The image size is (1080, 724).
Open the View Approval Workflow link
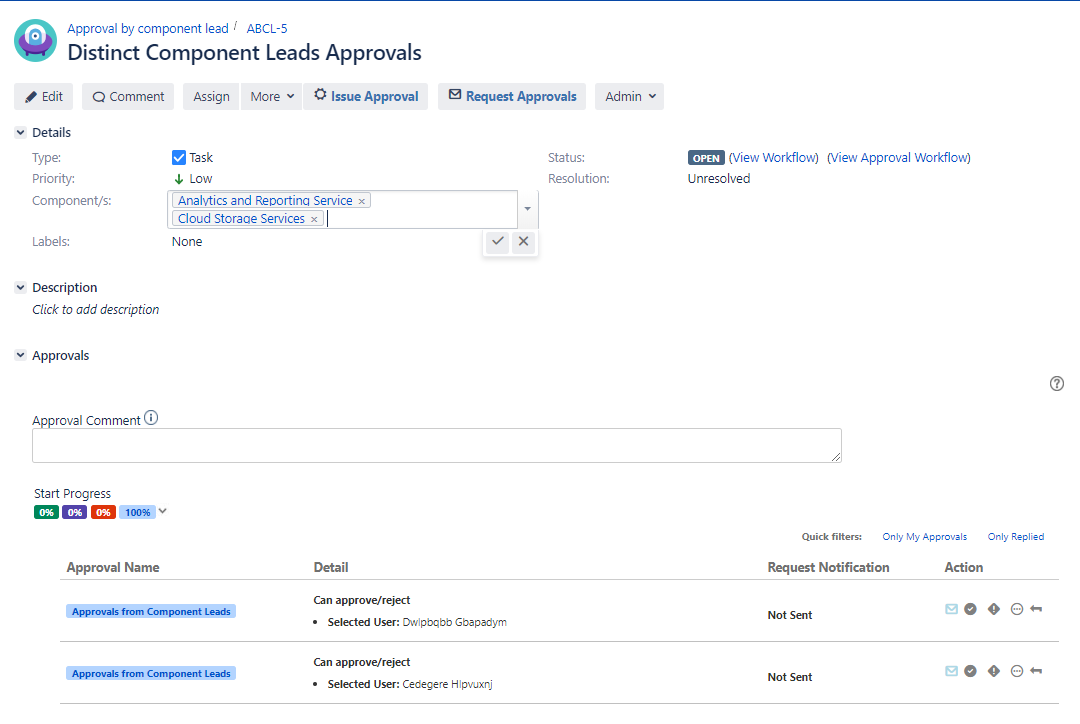tap(899, 158)
